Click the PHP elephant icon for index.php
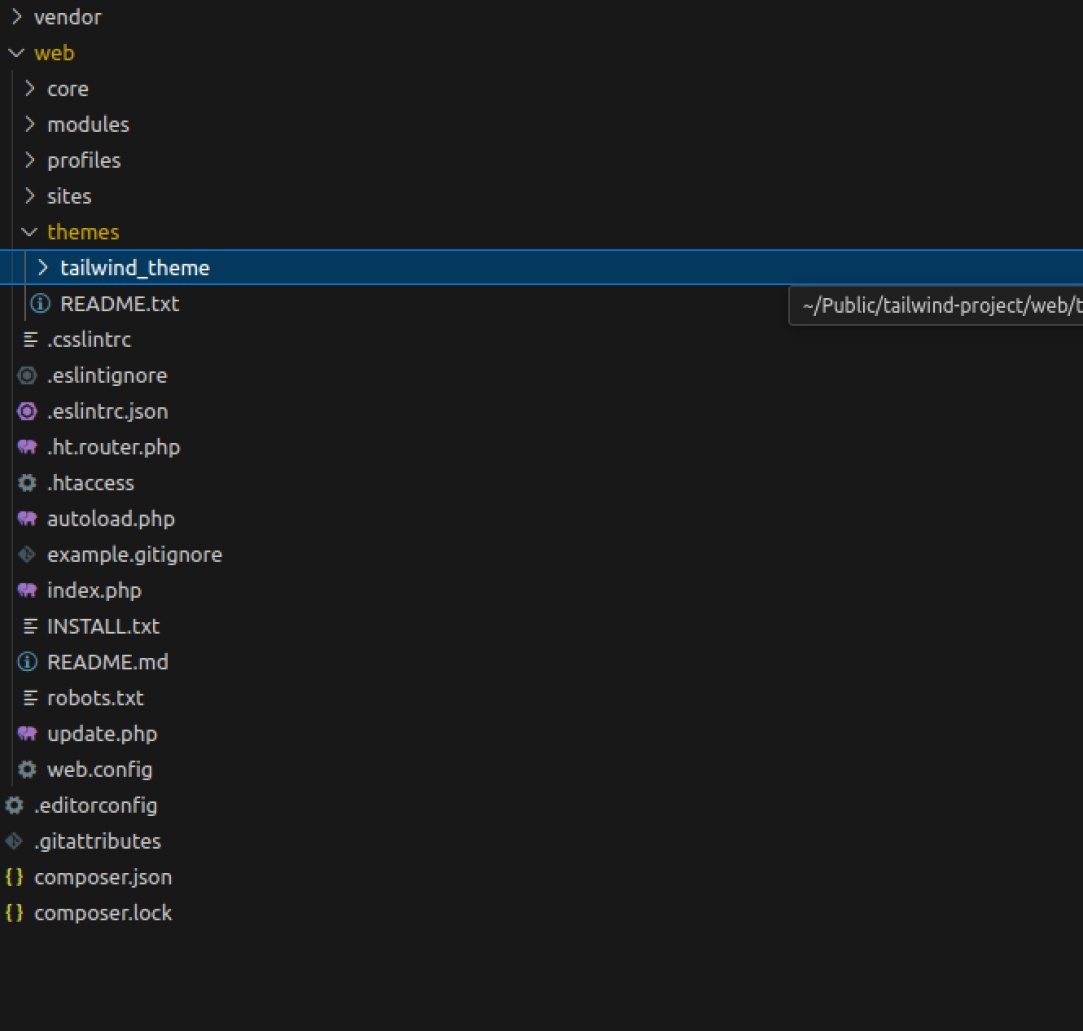Viewport: 1083px width, 1031px height. click(x=27, y=590)
